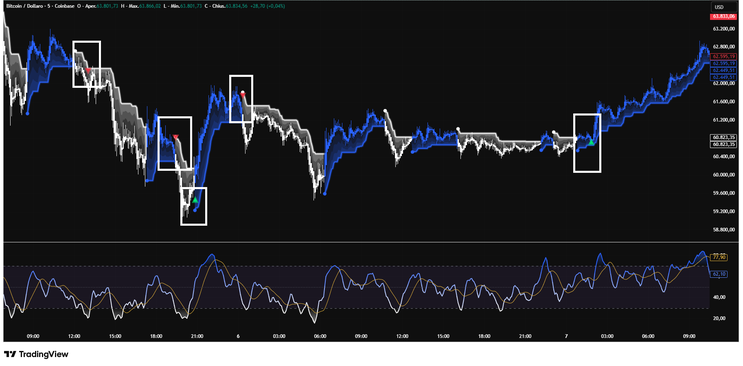Click the red 63.833,06 current price label
This screenshot has height=366, width=743.
point(723,17)
